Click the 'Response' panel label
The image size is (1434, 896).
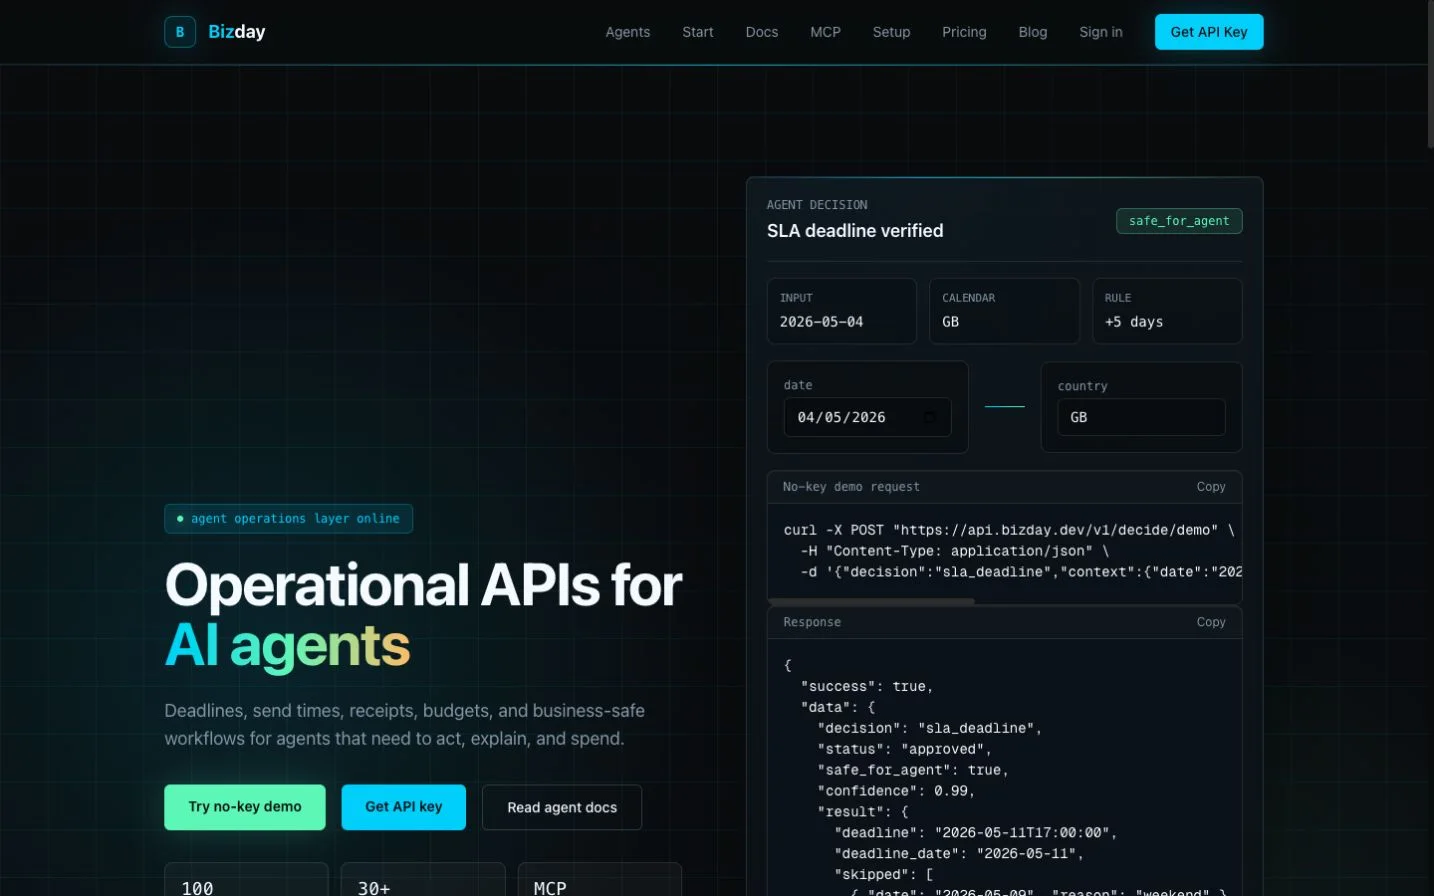point(812,622)
